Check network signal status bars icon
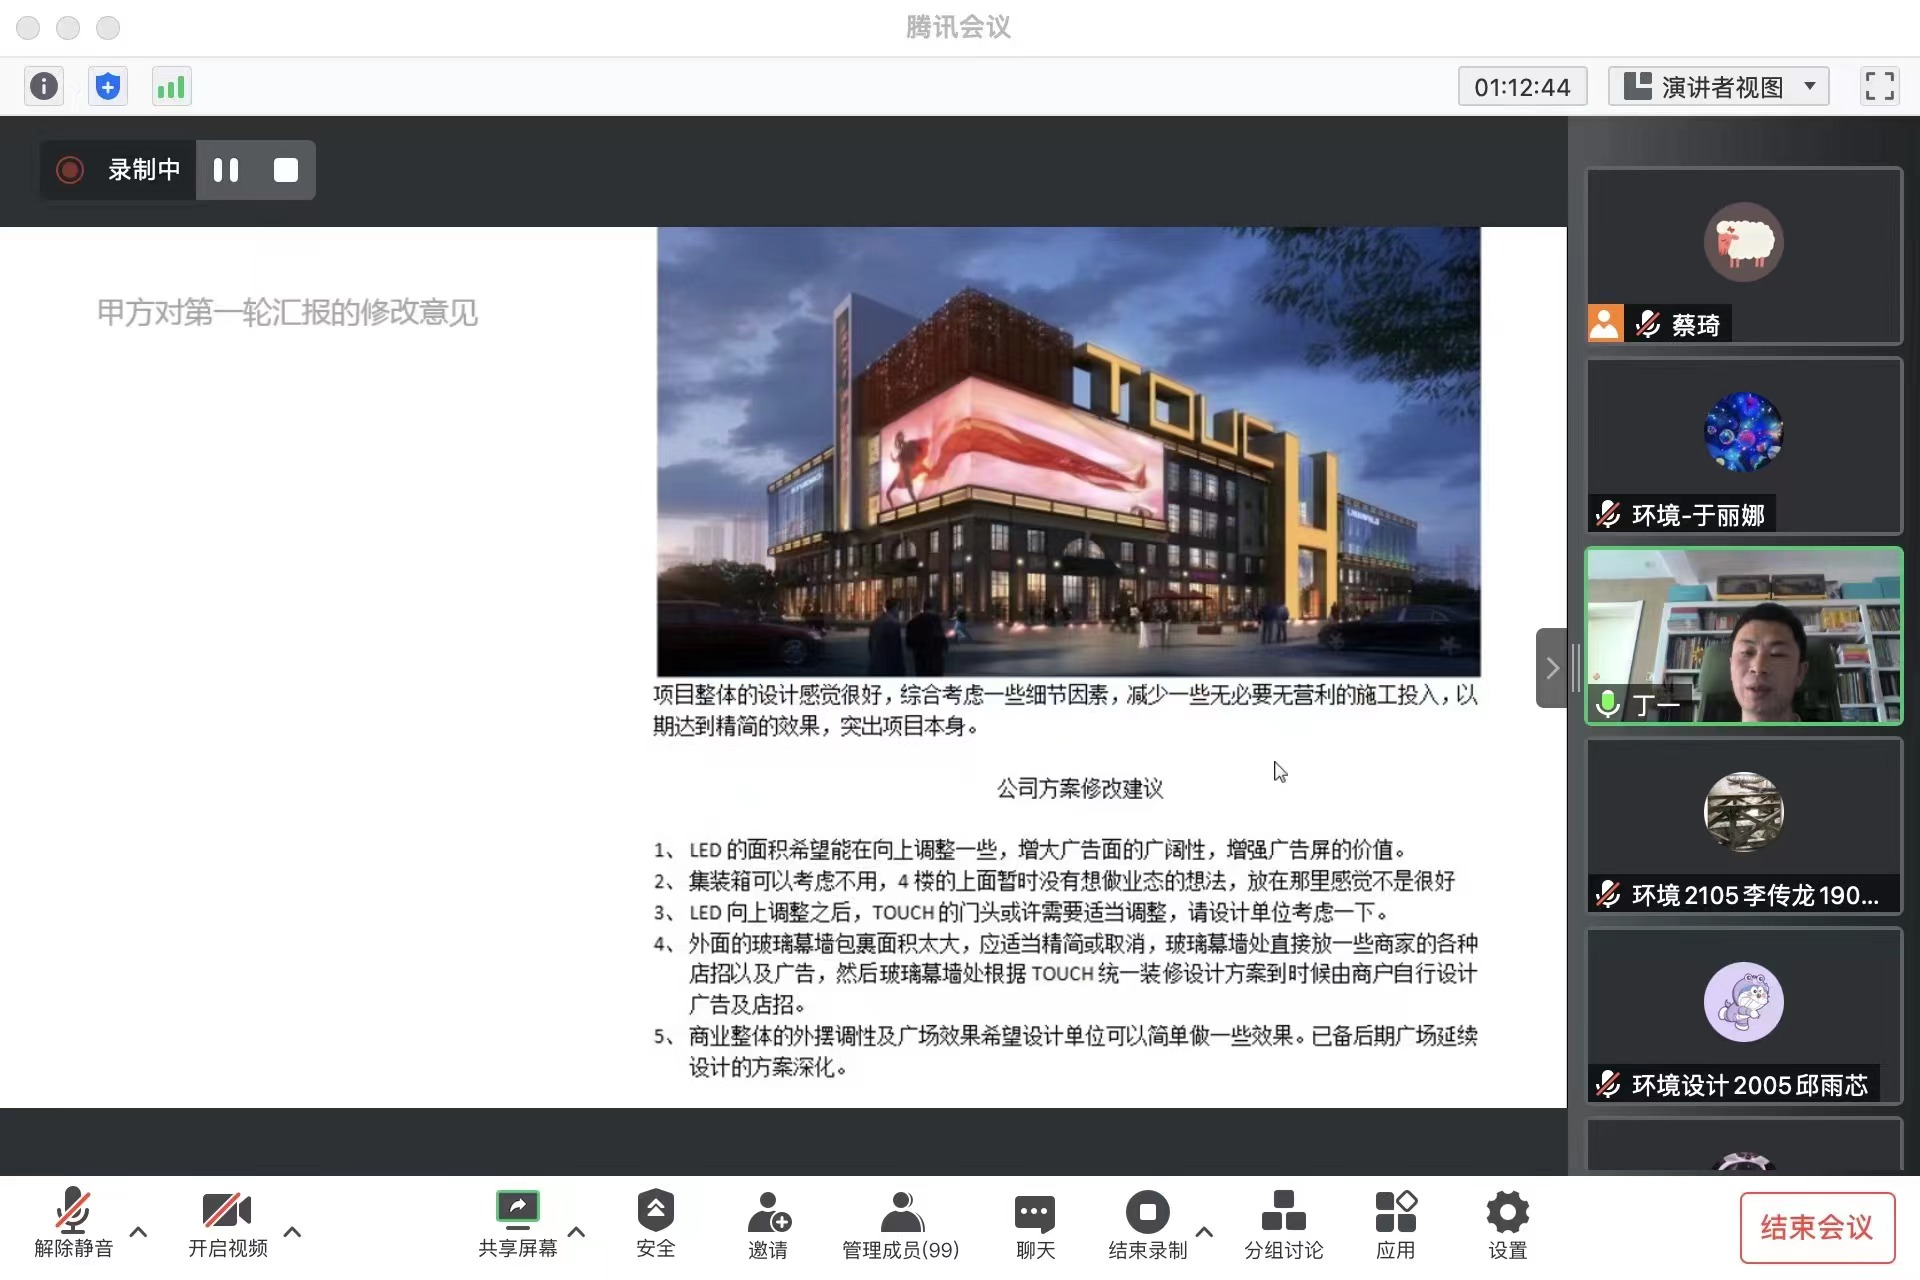 [x=171, y=86]
